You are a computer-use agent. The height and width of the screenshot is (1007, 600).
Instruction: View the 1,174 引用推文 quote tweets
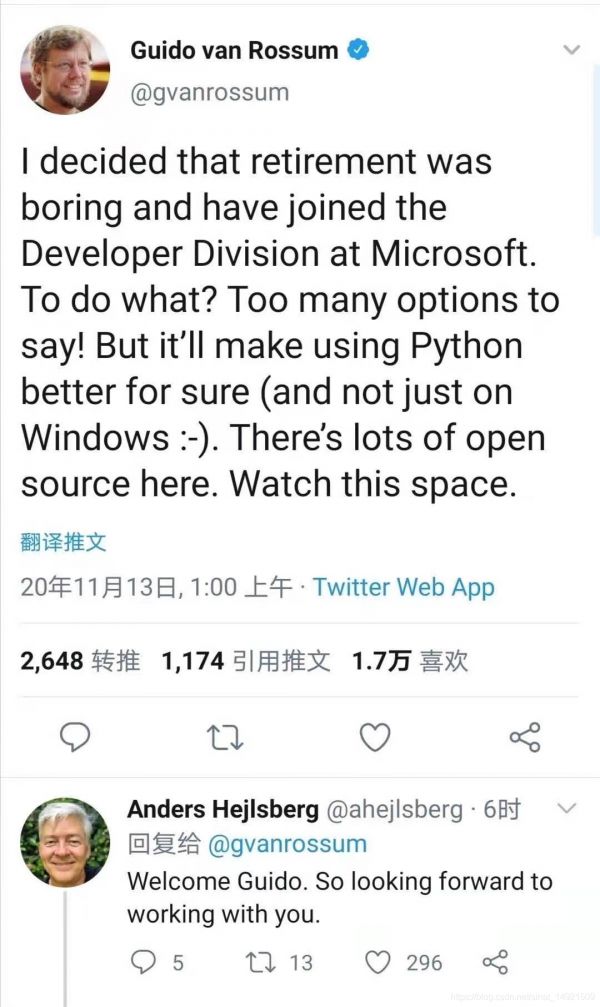(x=245, y=660)
